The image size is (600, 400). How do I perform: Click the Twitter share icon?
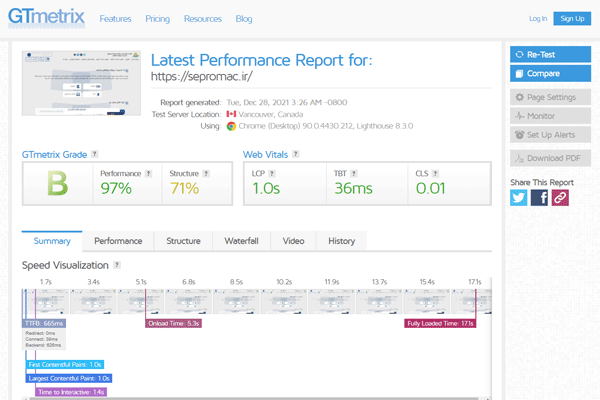(x=518, y=198)
